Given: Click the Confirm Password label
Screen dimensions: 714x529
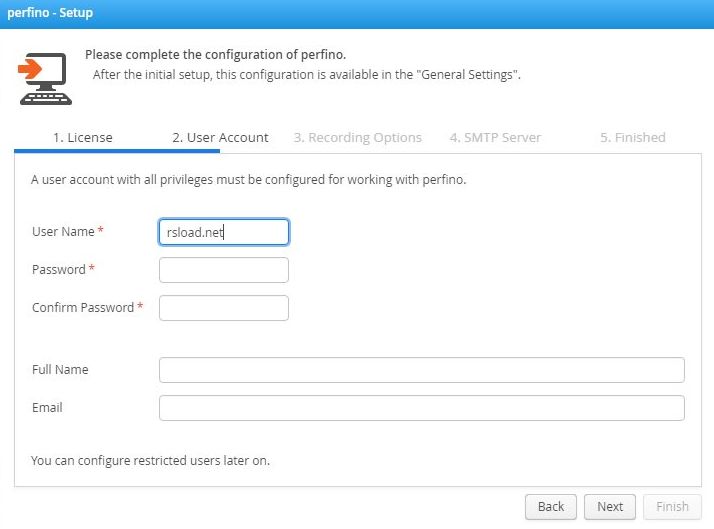Looking at the screenshot, I should pos(82,308).
